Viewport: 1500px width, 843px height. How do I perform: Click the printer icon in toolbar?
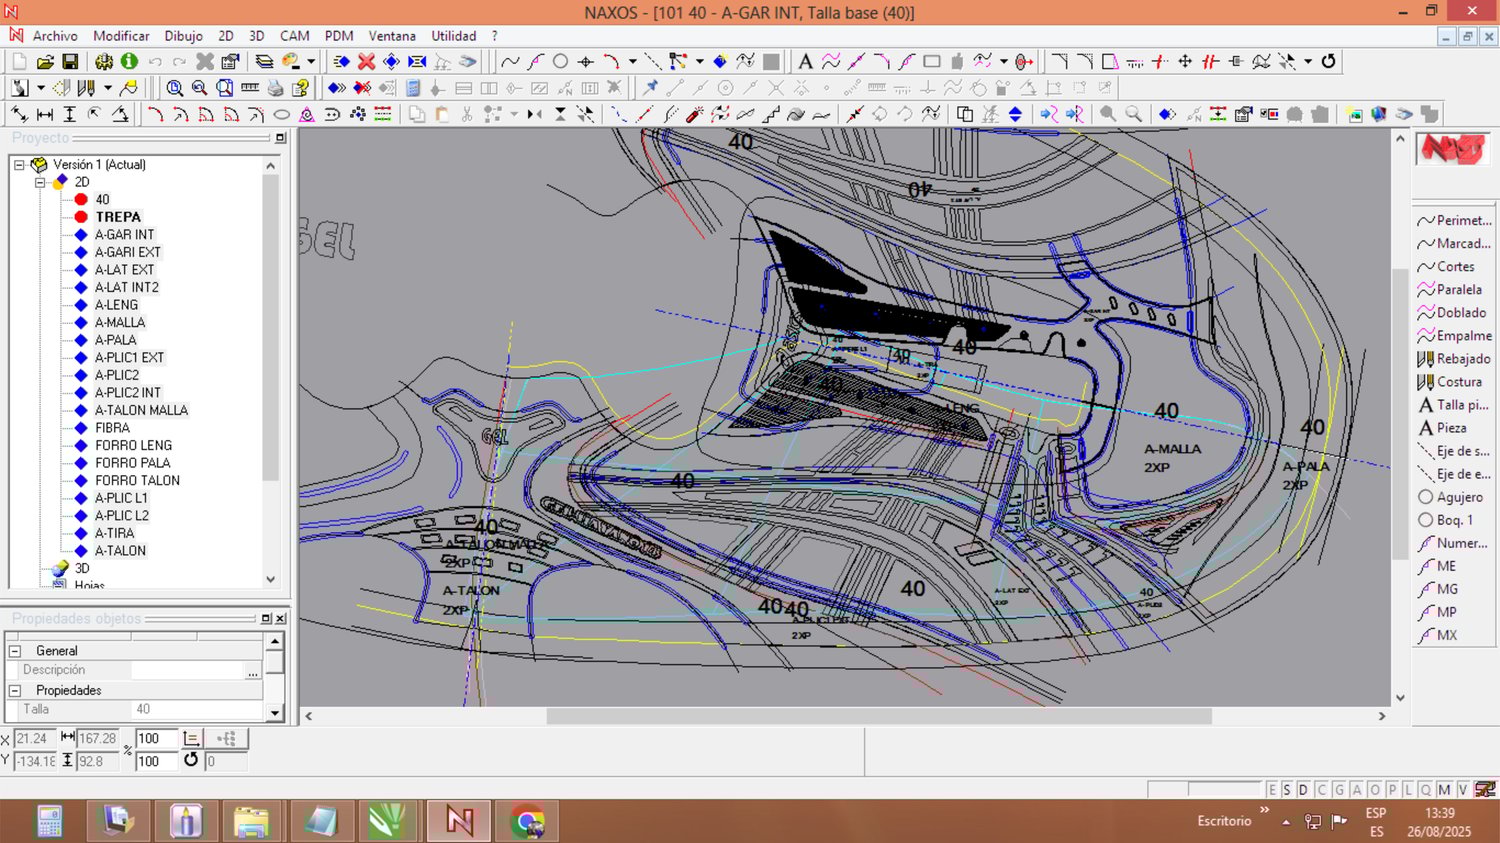(x=276, y=88)
